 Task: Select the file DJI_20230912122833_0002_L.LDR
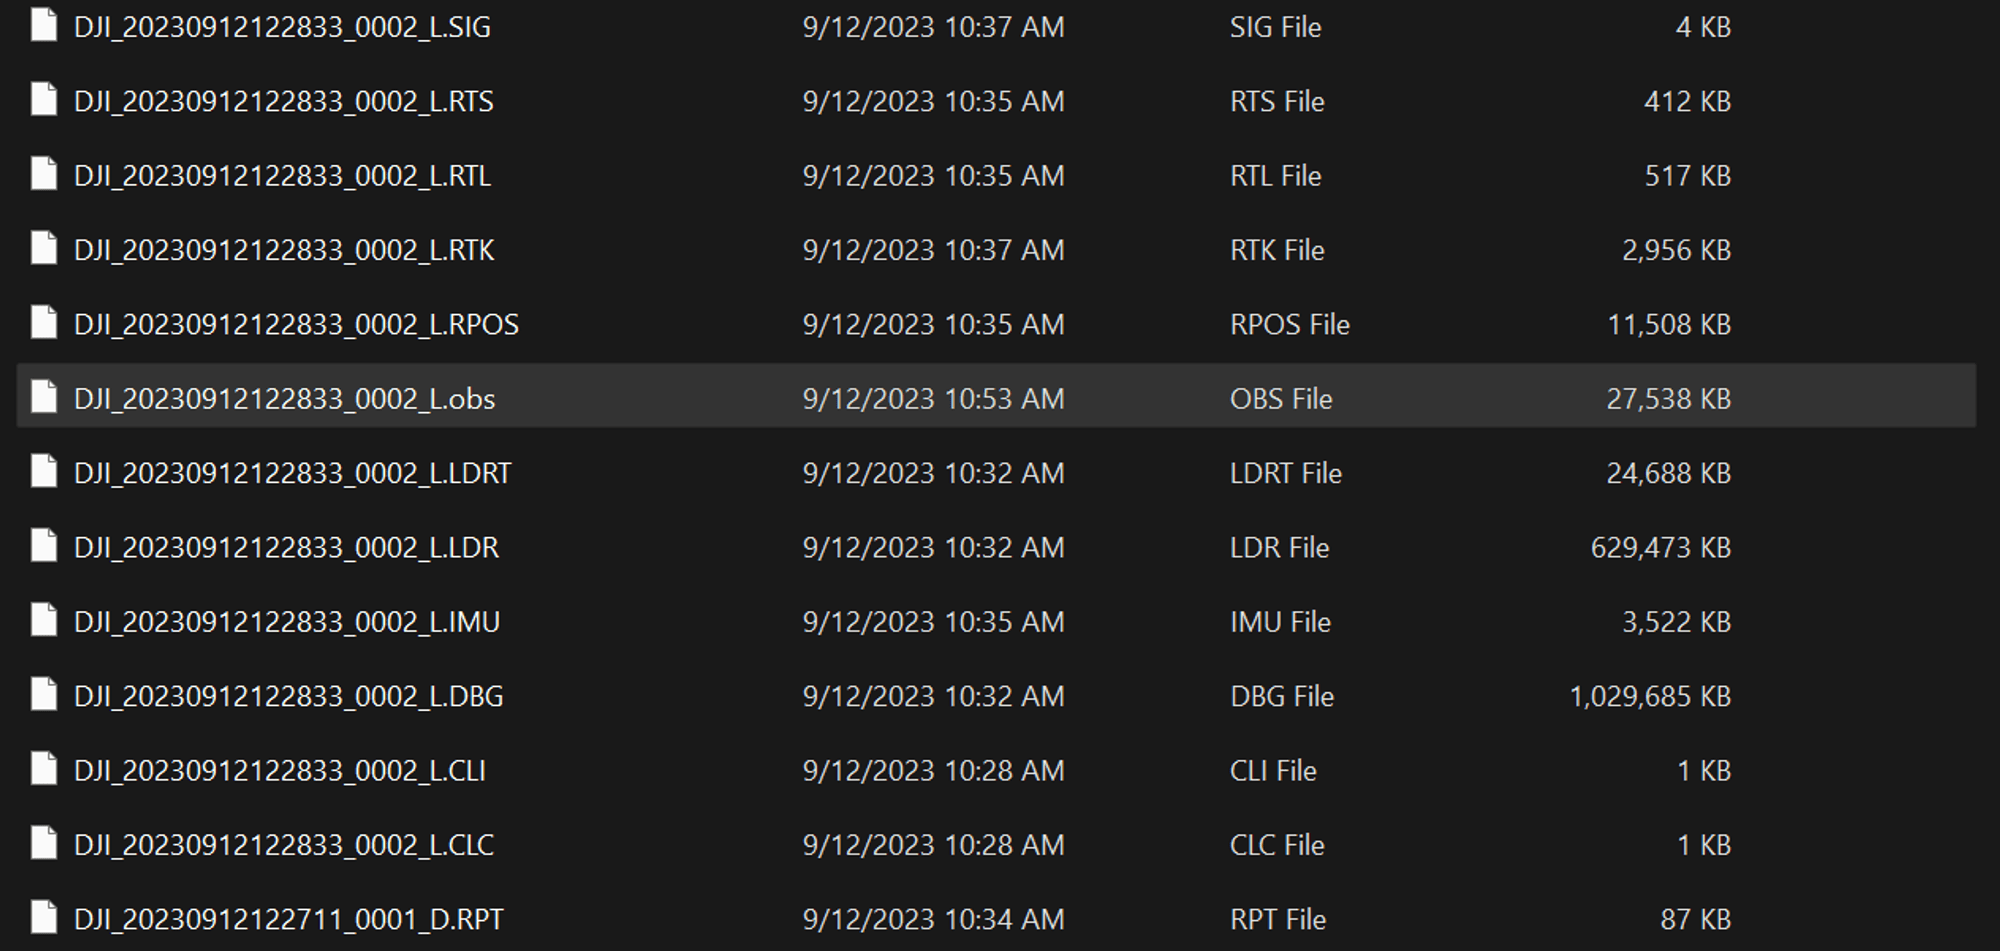point(286,548)
